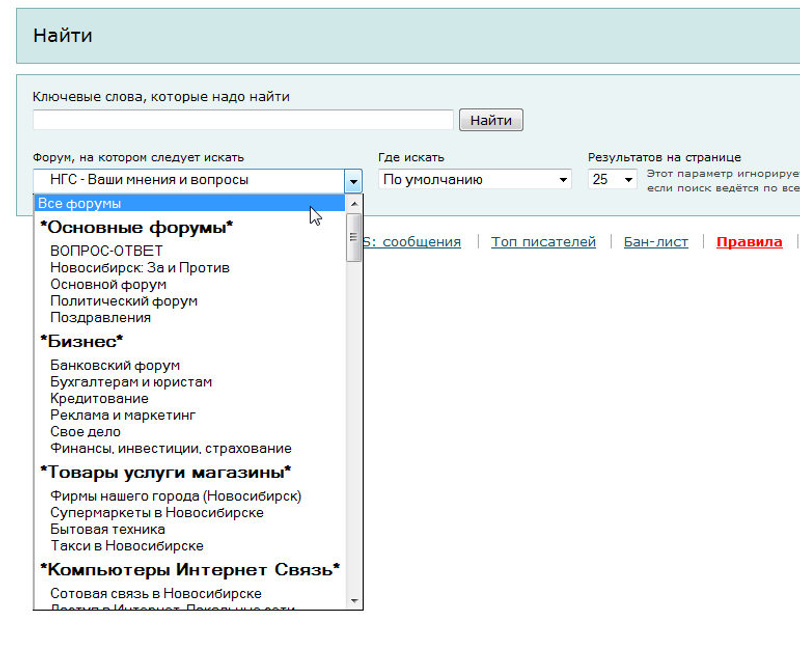Screen dimensions: 800x657
Task: Open the Бан-лист link
Action: (655, 242)
